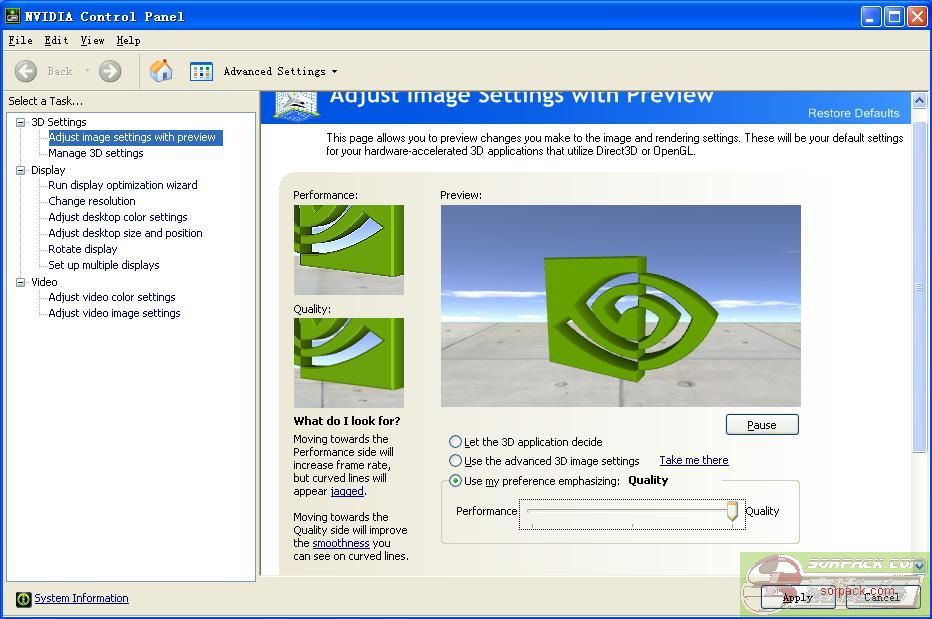Screen dimensions: 932x619
Task: Select Let the 3D application decide
Action: [456, 442]
